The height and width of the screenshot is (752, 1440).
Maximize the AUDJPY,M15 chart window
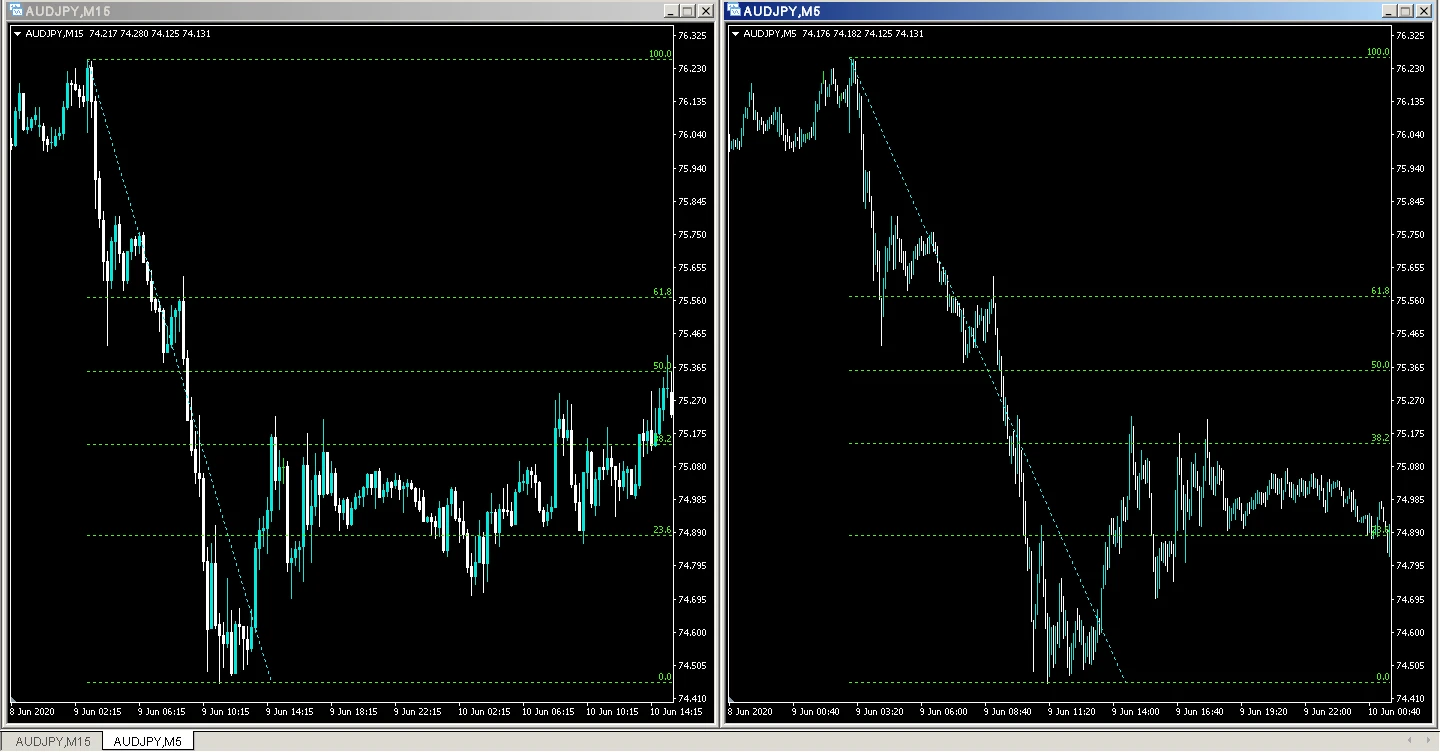[x=688, y=10]
